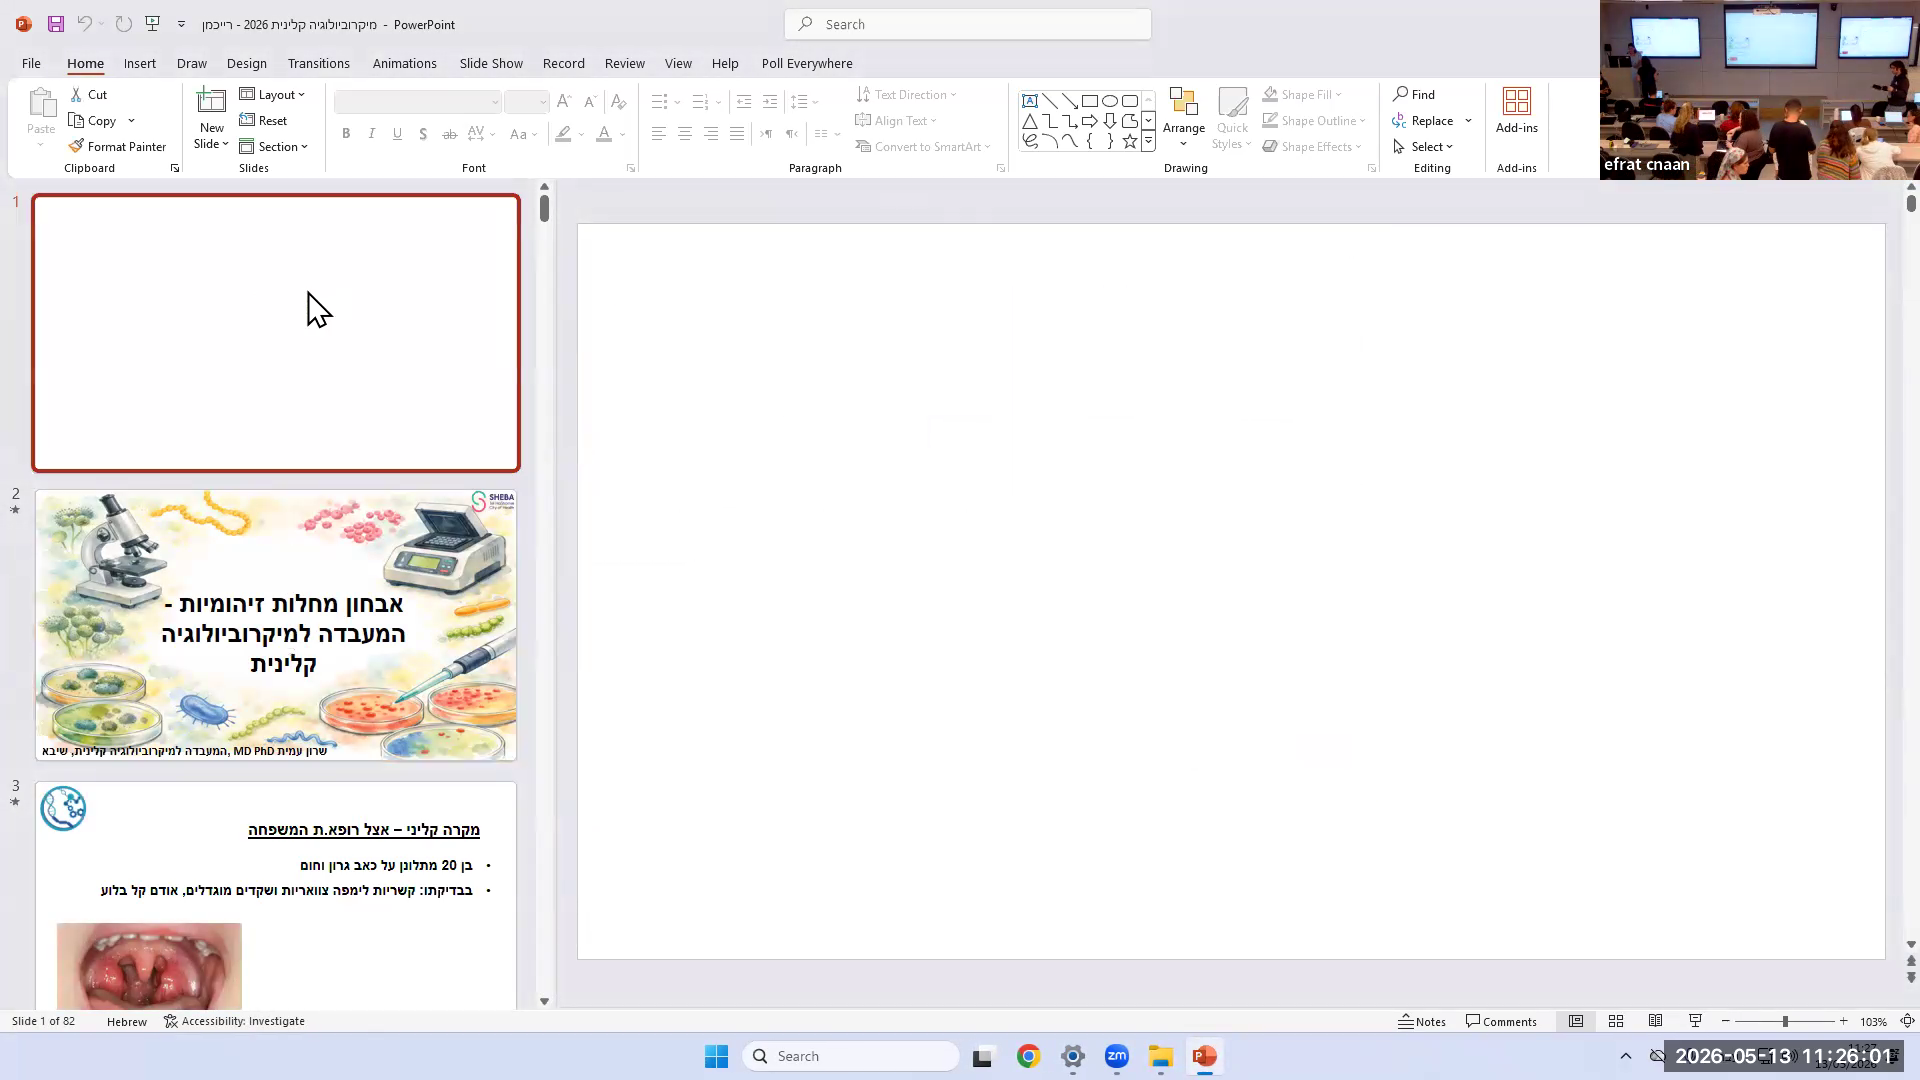1920x1080 pixels.
Task: Open Google Chrome from taskbar
Action: click(1029, 1056)
